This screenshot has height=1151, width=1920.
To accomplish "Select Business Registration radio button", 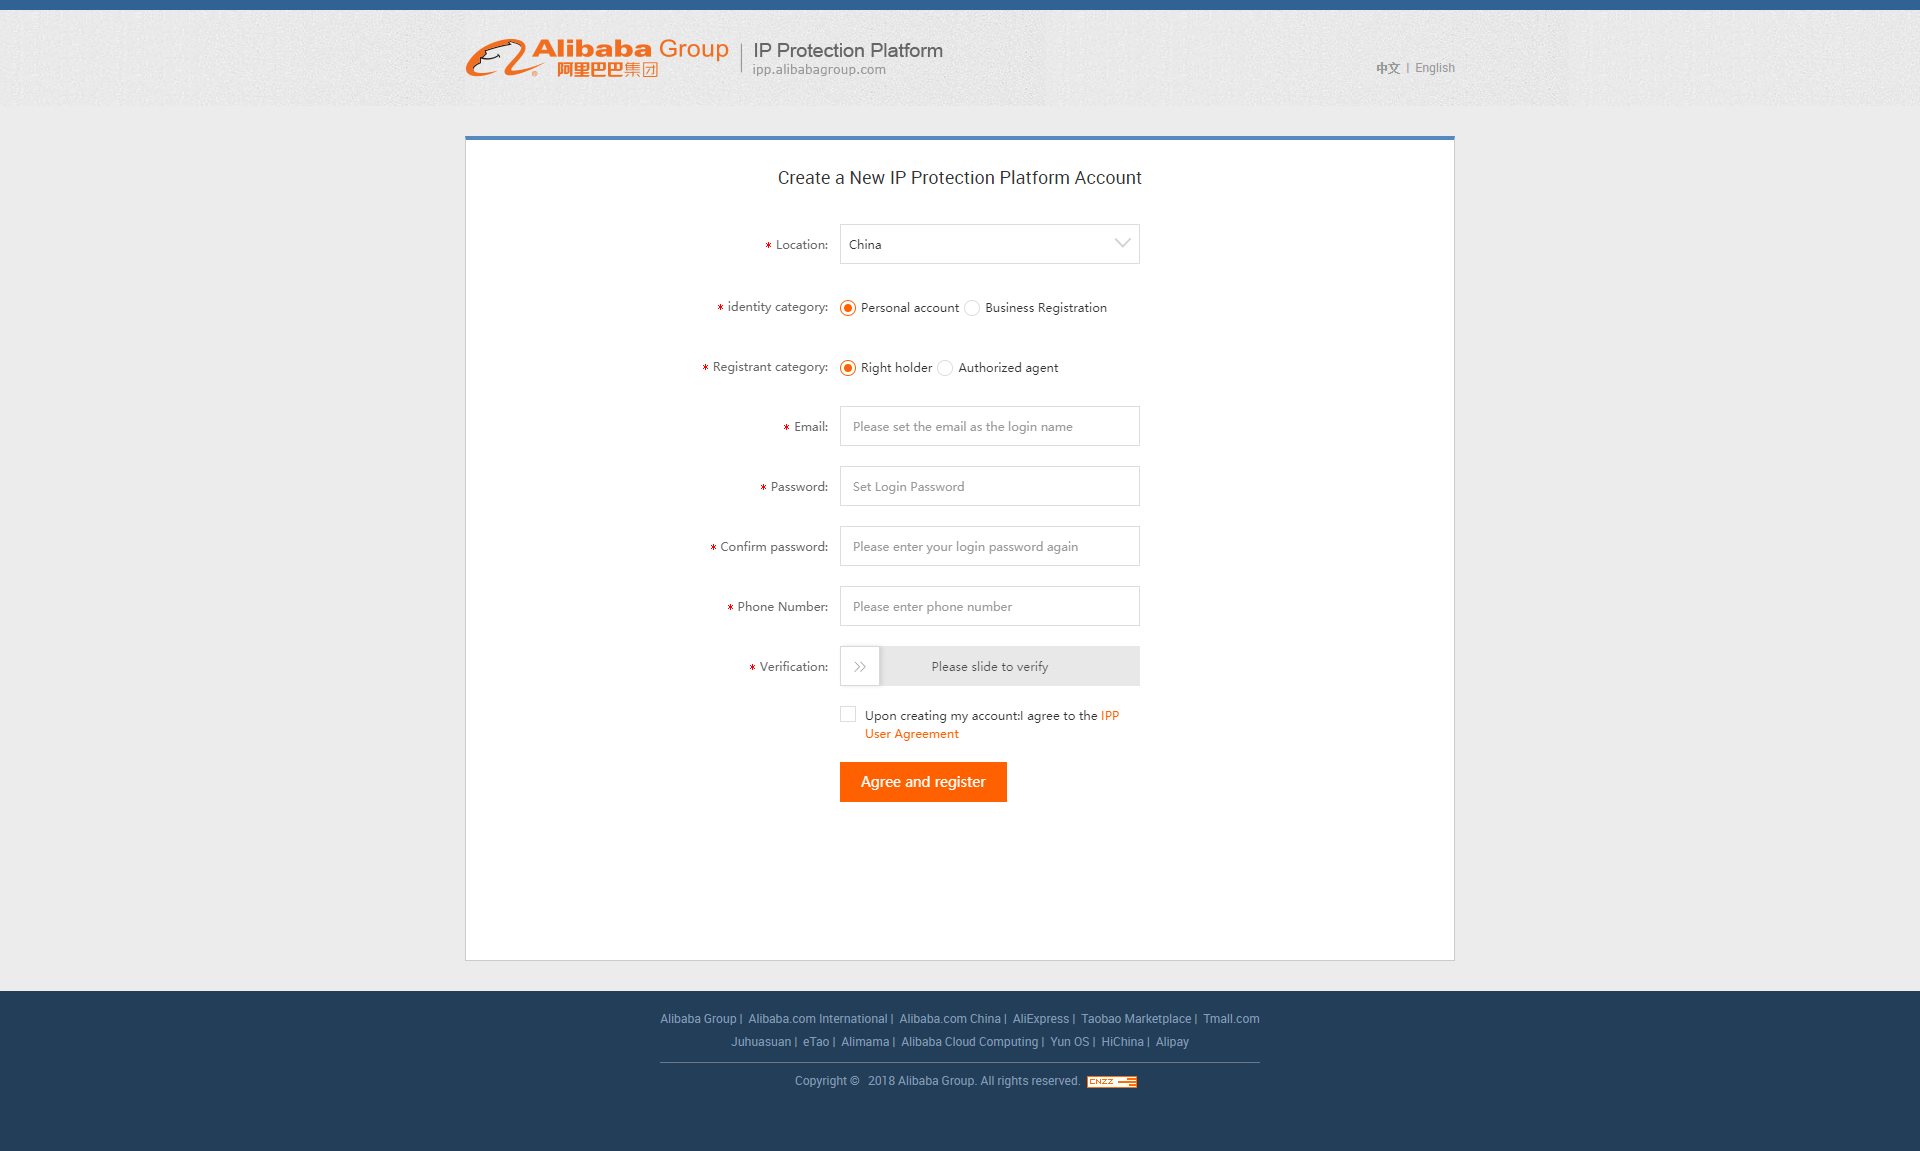I will tap(974, 307).
